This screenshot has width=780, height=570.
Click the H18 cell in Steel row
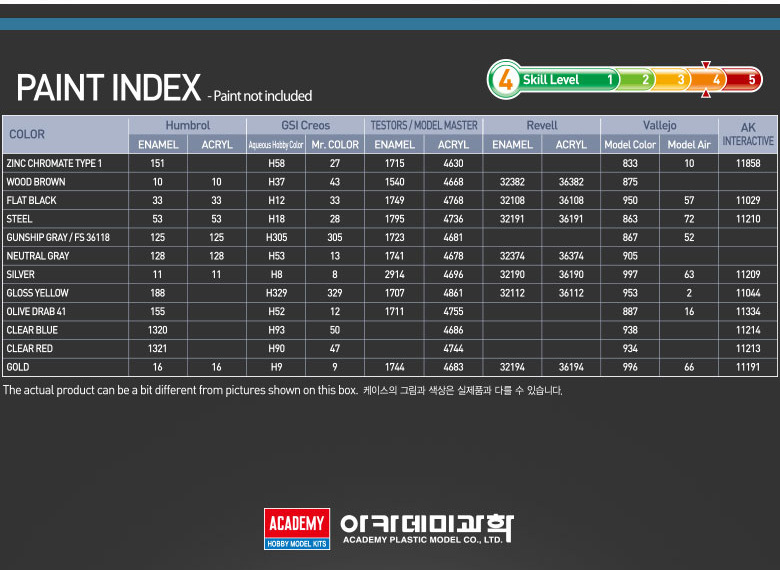point(276,219)
